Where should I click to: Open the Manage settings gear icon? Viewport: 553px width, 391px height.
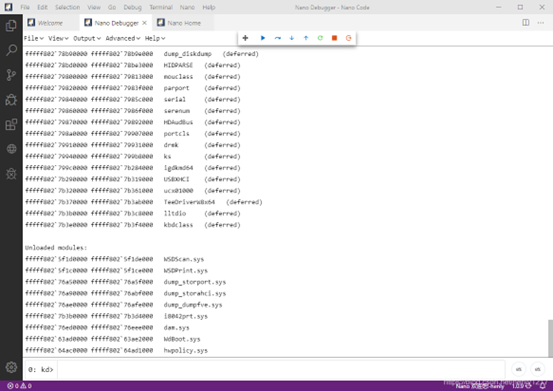[x=11, y=367]
